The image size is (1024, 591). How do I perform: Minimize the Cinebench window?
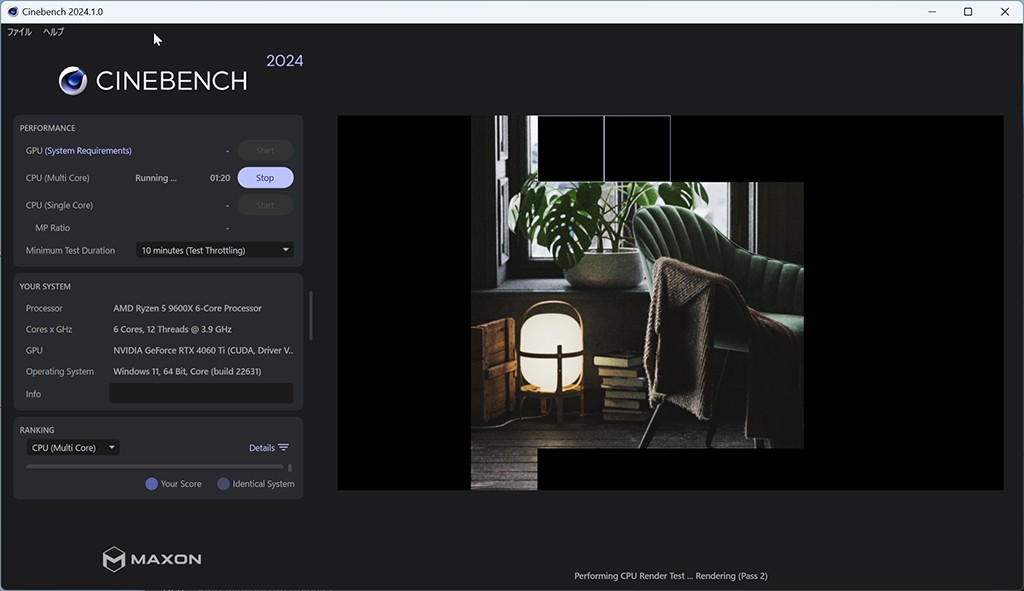[x=932, y=12]
